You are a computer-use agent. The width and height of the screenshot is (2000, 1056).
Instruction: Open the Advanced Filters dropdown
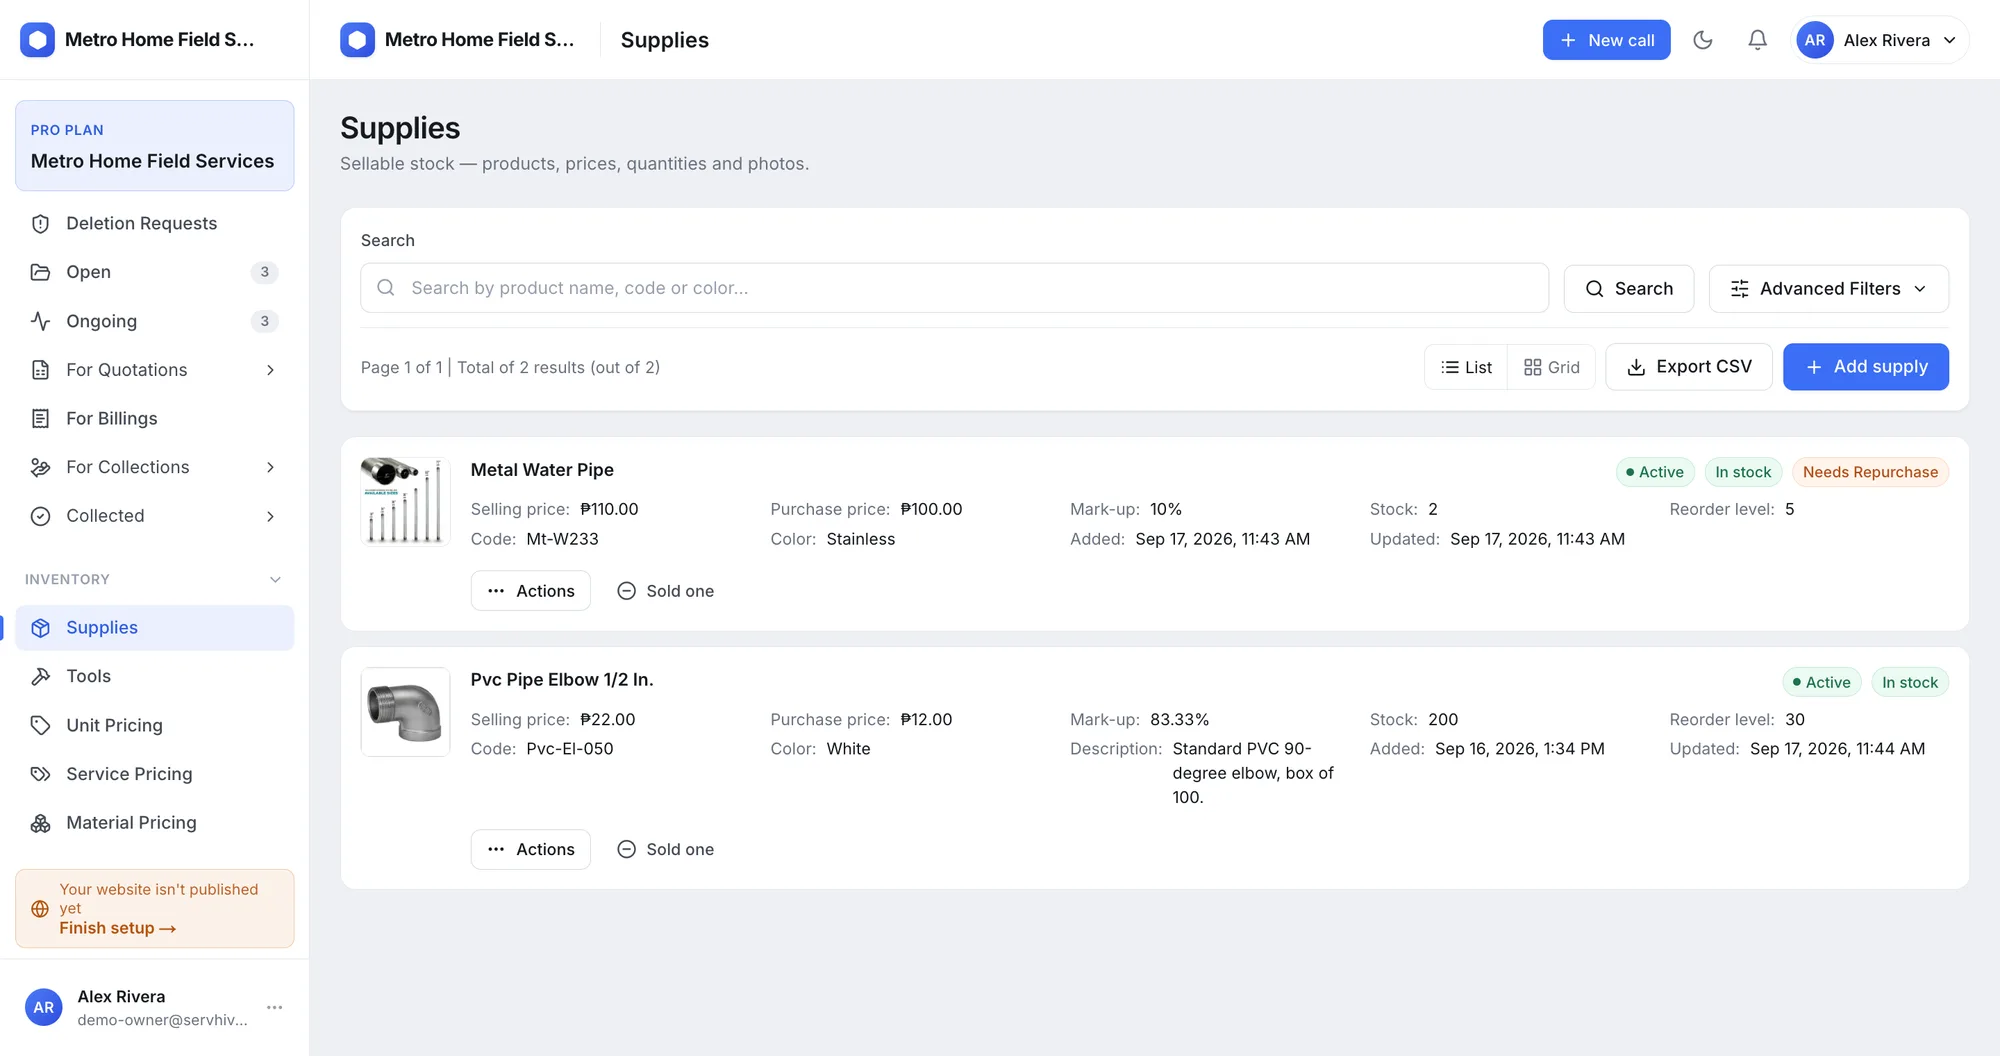[1828, 288]
